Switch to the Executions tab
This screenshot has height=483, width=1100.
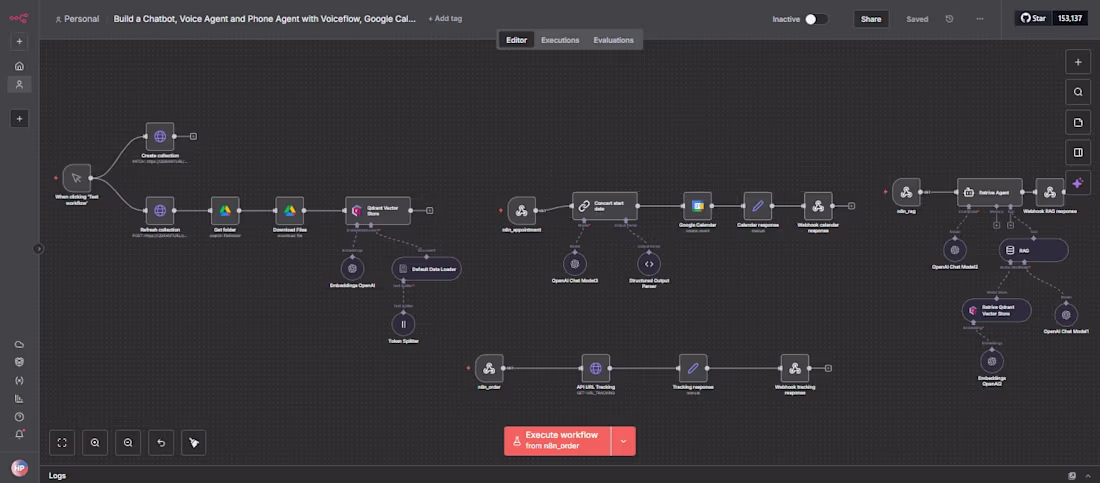560,40
